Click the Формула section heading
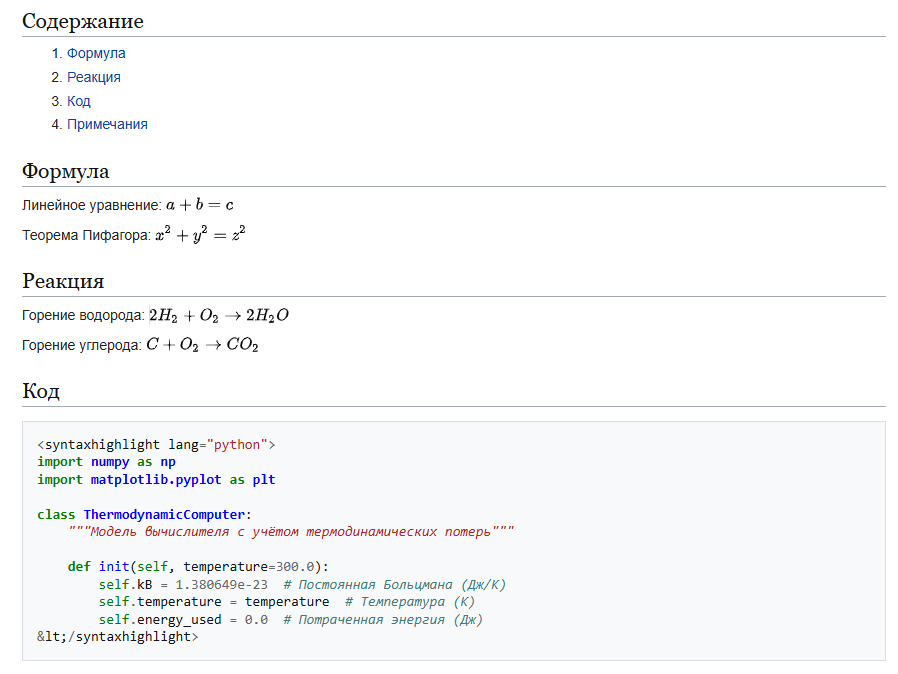The height and width of the screenshot is (674, 898). click(x=66, y=171)
